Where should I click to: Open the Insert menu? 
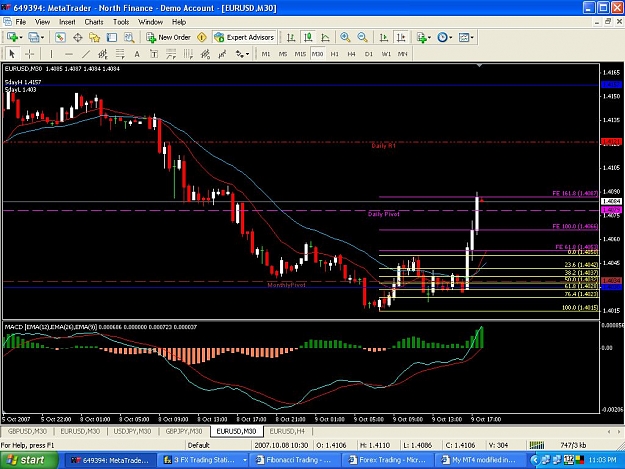pyautogui.click(x=67, y=22)
